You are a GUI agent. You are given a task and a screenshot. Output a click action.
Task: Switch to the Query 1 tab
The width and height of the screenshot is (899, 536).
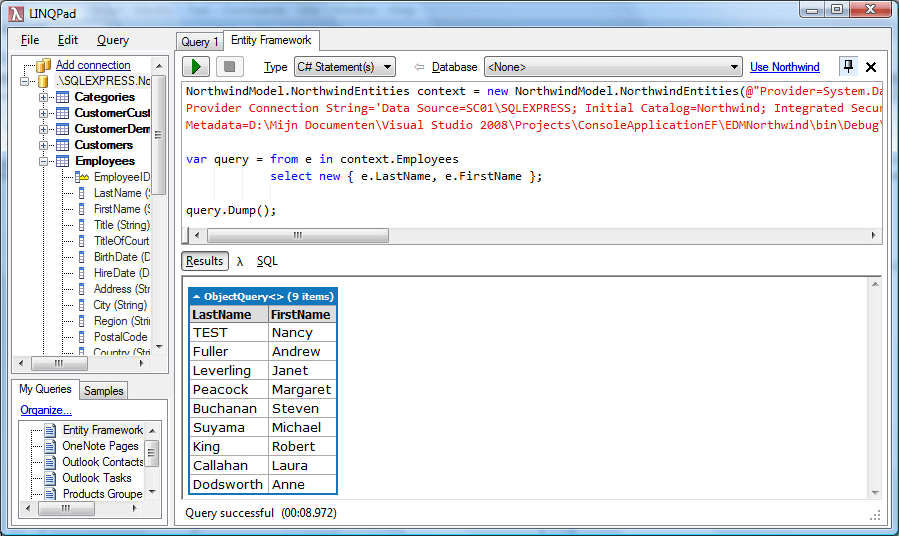200,41
